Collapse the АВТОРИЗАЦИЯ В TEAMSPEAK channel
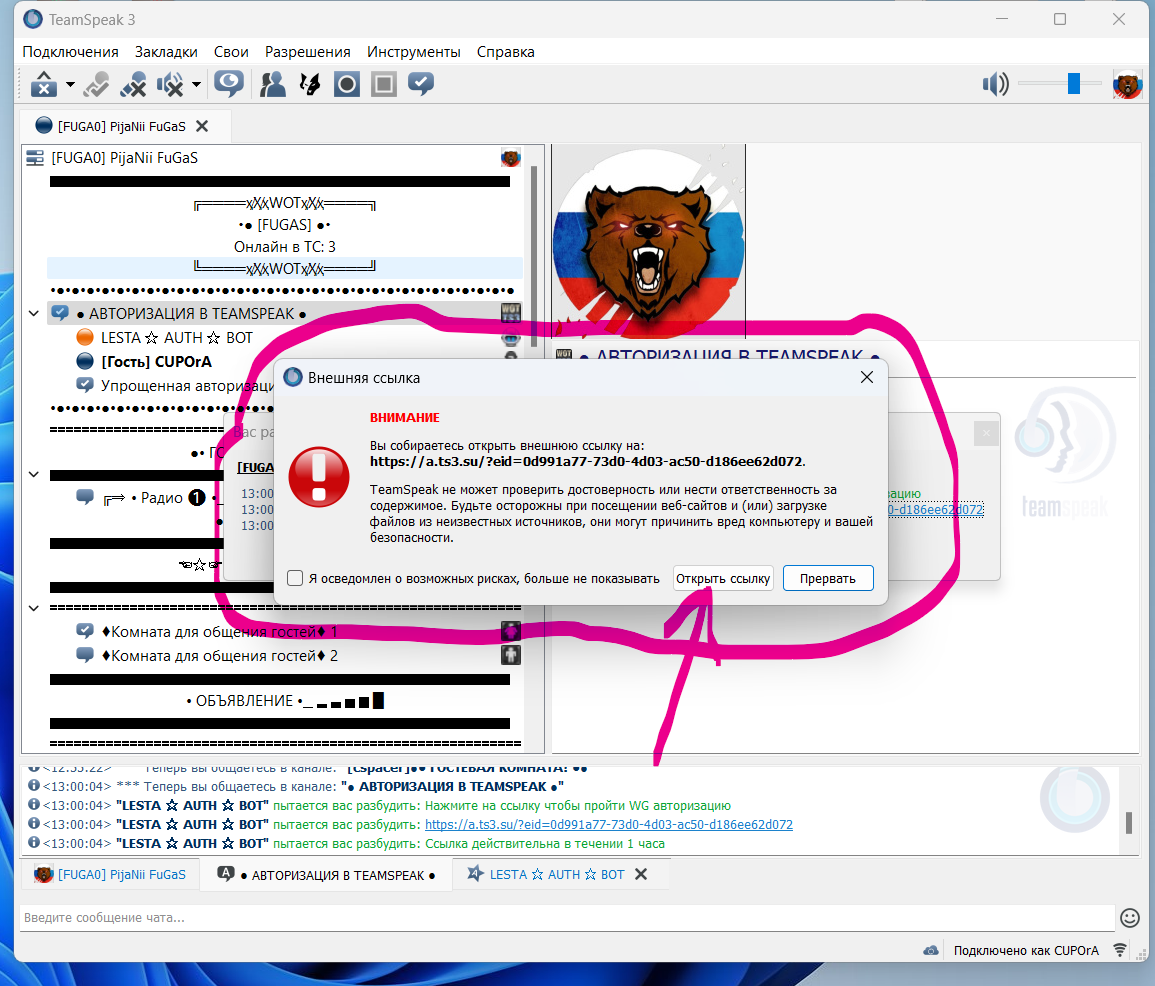This screenshot has width=1155, height=986. [x=34, y=314]
